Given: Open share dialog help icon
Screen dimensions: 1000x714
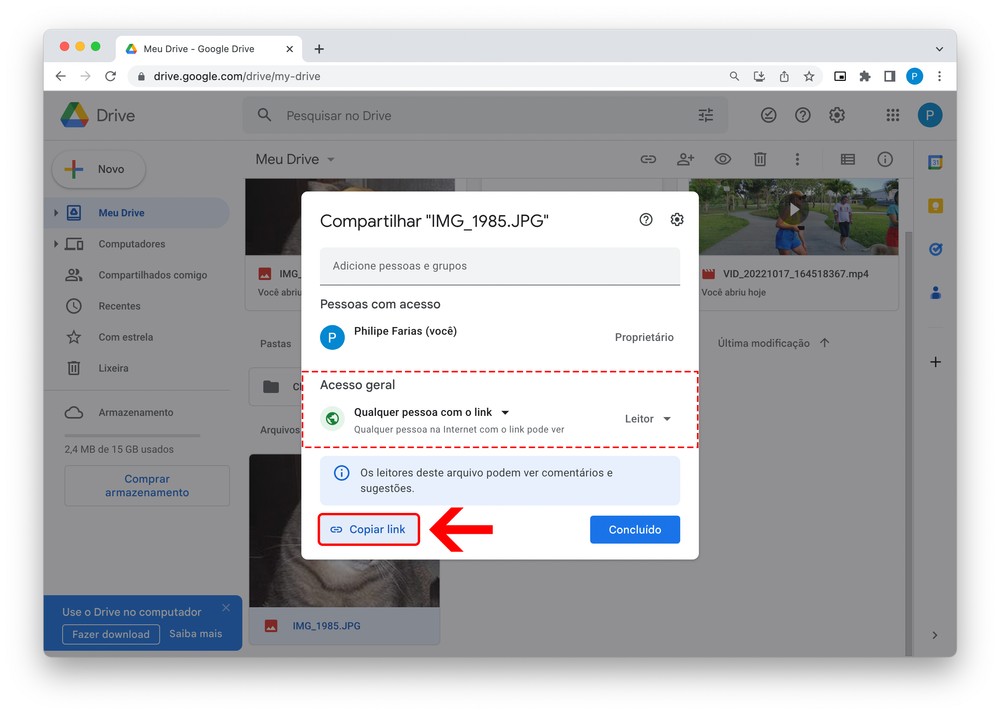Looking at the screenshot, I should click(x=645, y=220).
